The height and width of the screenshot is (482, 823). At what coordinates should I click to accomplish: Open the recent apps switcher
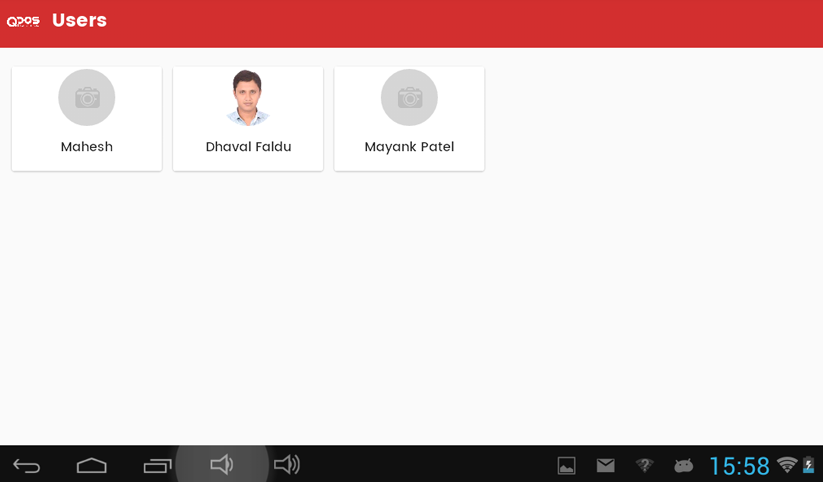tap(157, 466)
